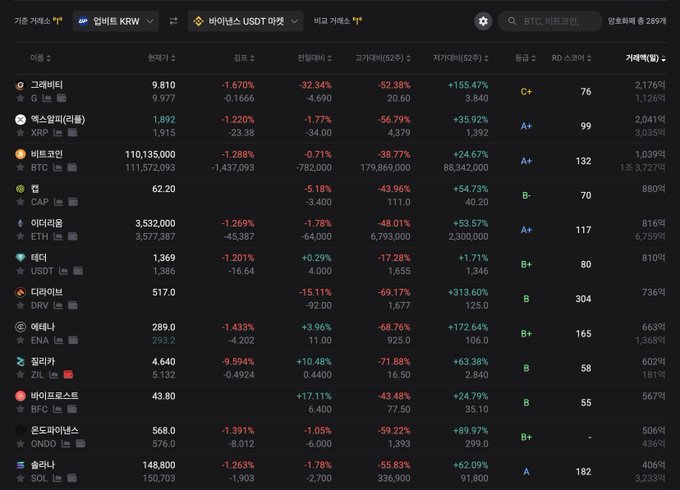Viewport: 680px width, 490px height.
Task: Click the Zilliqa coin logo
Action: click(x=20, y=361)
